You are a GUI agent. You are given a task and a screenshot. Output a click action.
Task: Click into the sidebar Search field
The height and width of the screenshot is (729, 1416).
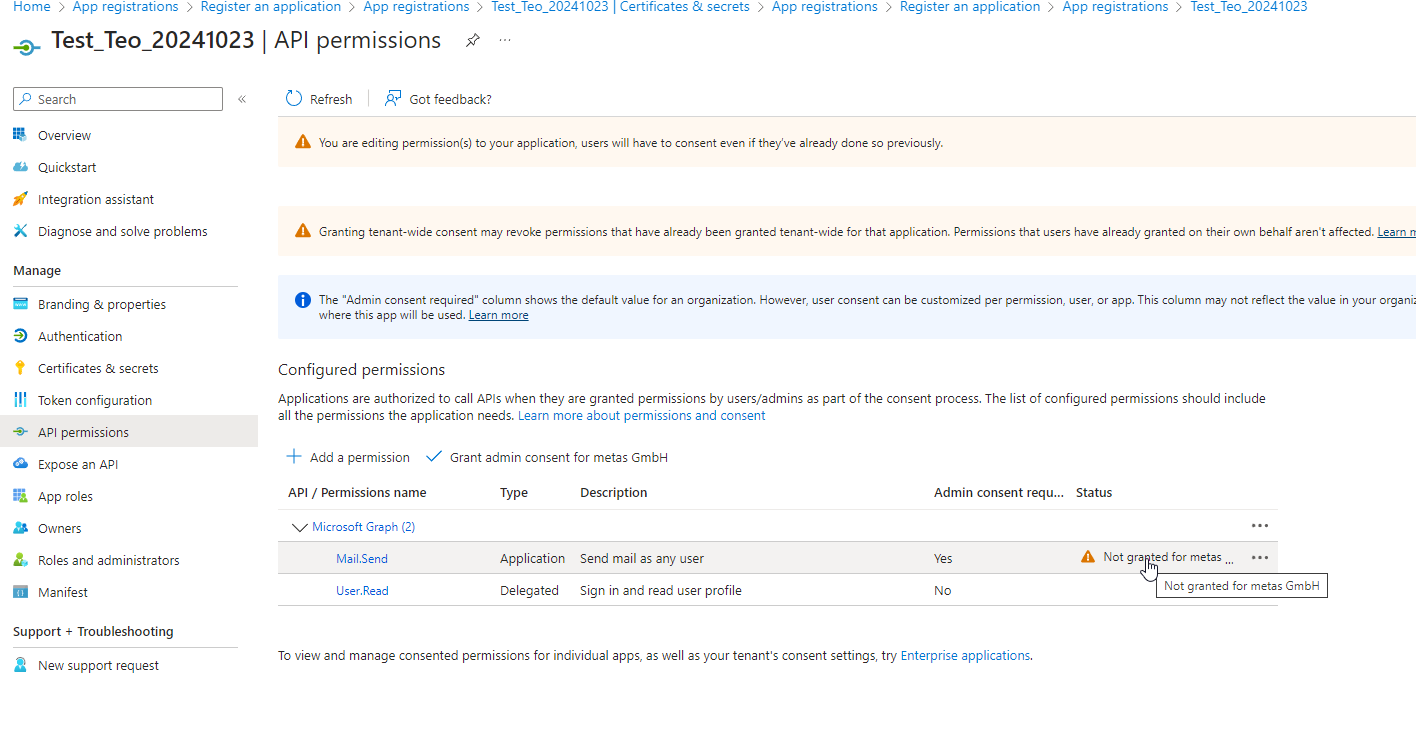click(x=118, y=99)
